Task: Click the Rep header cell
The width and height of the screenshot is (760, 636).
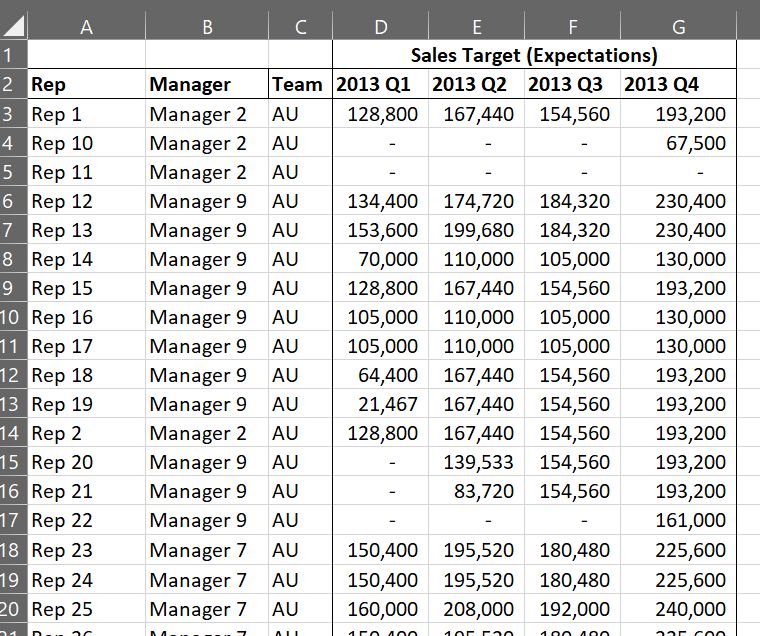Action: click(x=86, y=84)
